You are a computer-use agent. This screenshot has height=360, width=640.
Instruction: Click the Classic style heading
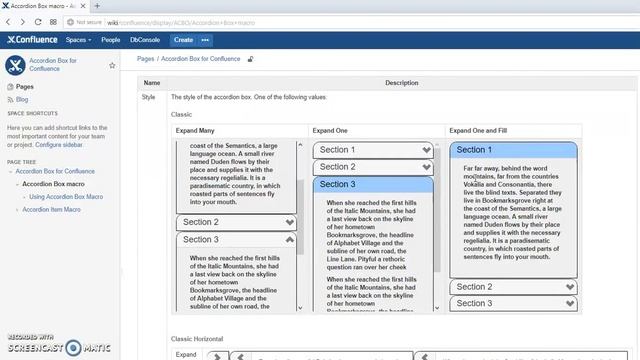pos(181,115)
